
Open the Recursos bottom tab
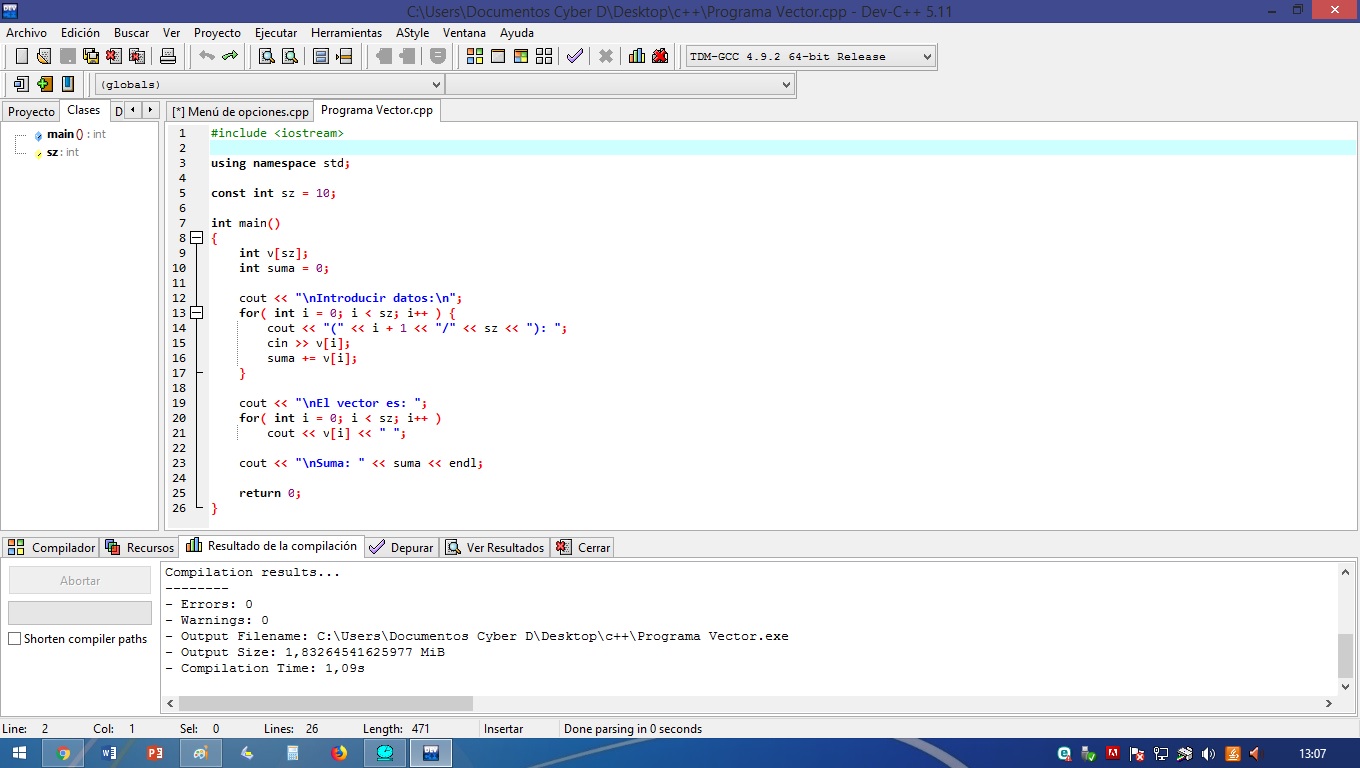[139, 547]
